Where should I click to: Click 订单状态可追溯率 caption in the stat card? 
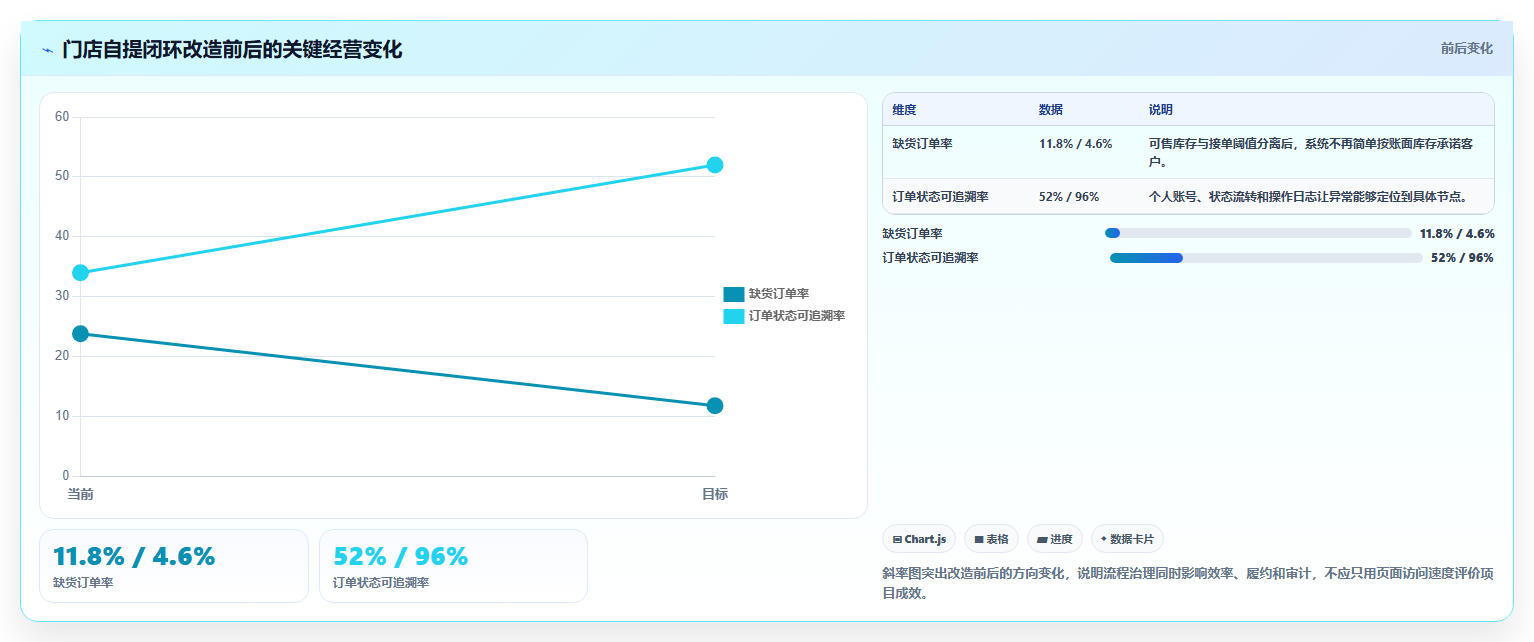pos(381,583)
